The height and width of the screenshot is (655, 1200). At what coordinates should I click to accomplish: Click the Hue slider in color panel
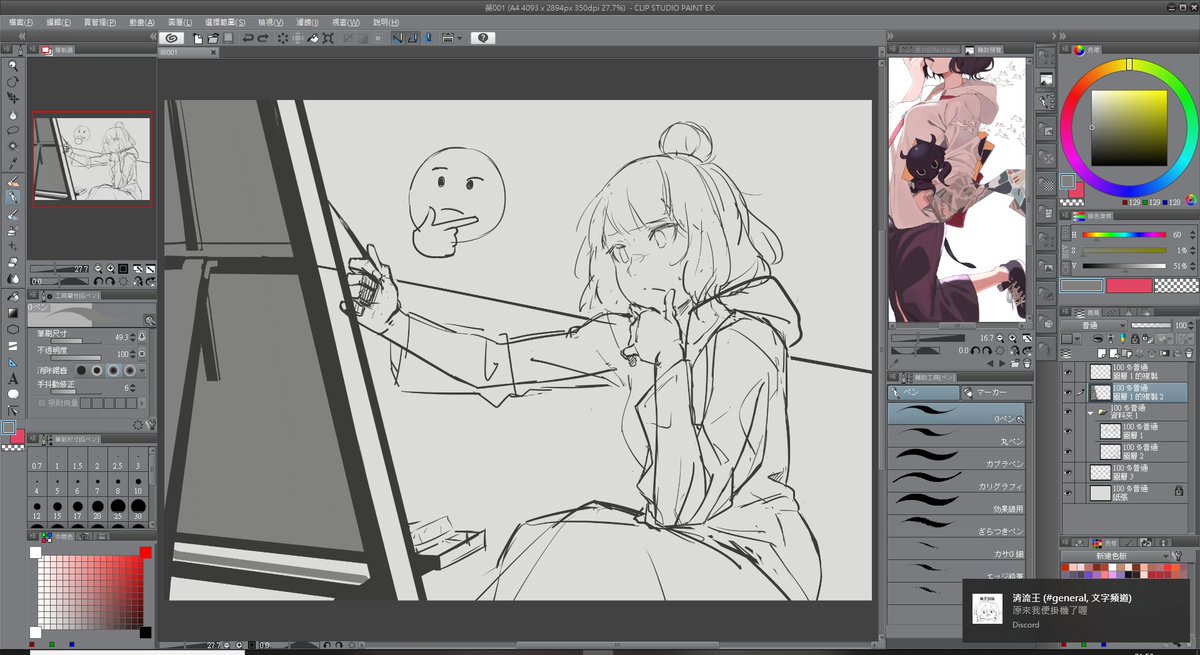(1124, 235)
